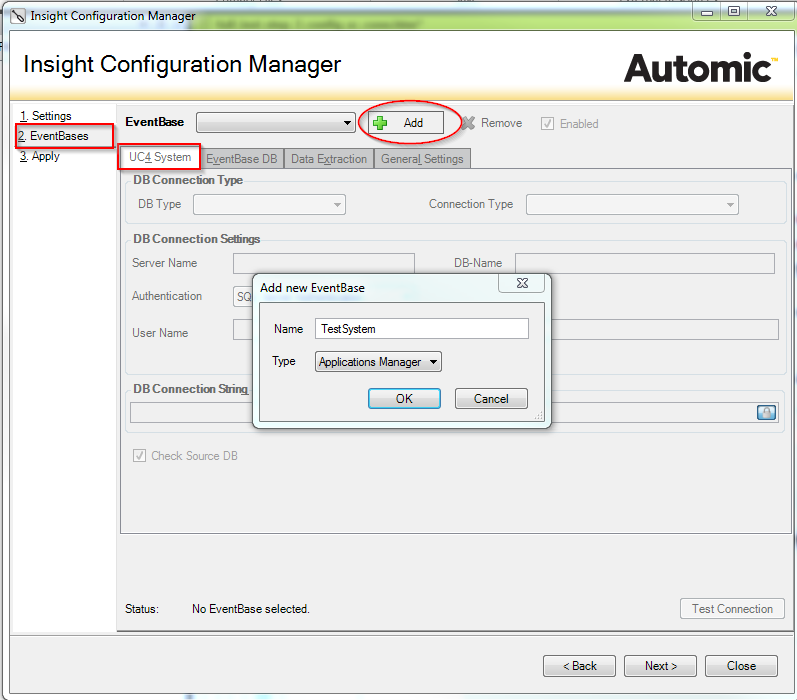Go to step 3. Apply
This screenshot has height=700, width=797.
point(40,156)
